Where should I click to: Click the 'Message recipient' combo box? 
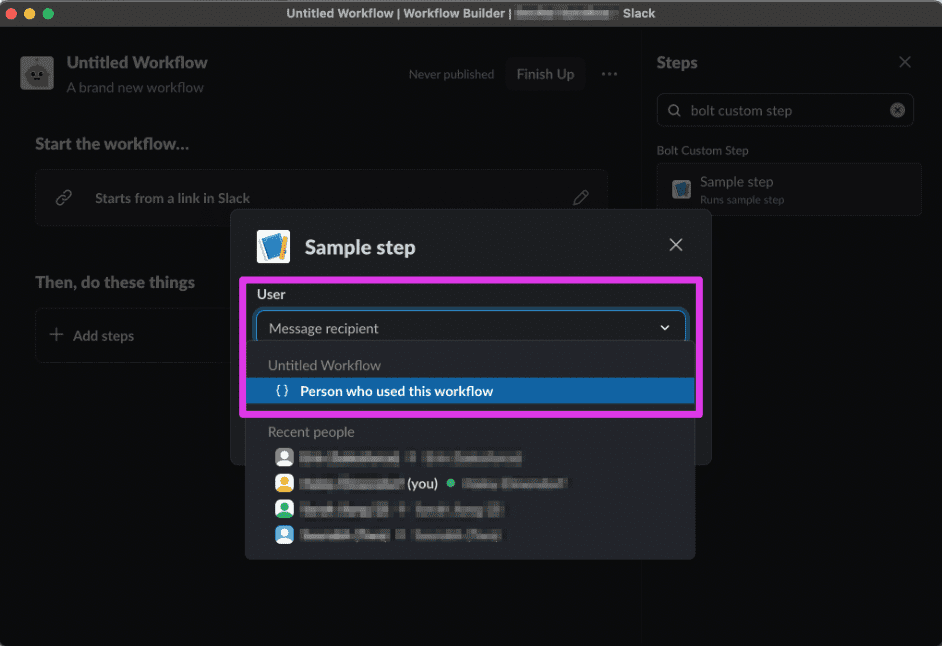tap(450, 327)
